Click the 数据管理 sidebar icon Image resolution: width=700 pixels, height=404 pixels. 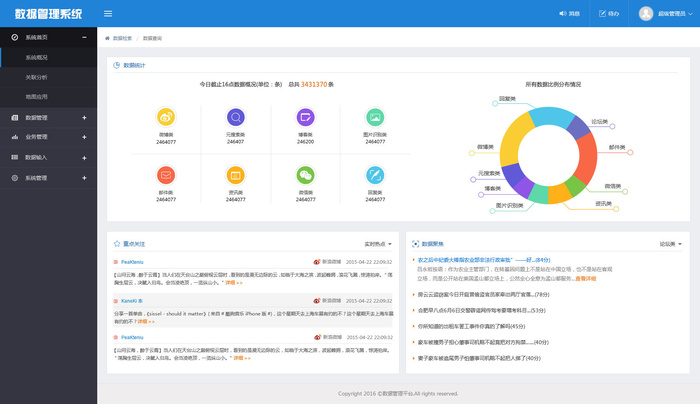[15, 118]
